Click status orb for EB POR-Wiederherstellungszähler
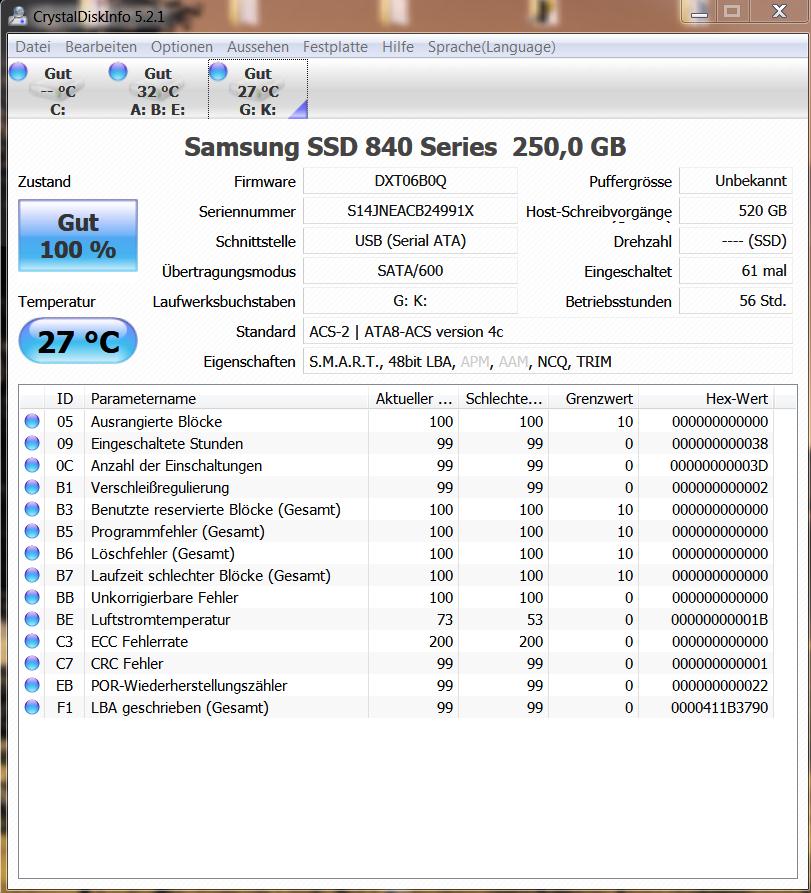Screen dimensions: 811x893 coord(32,685)
